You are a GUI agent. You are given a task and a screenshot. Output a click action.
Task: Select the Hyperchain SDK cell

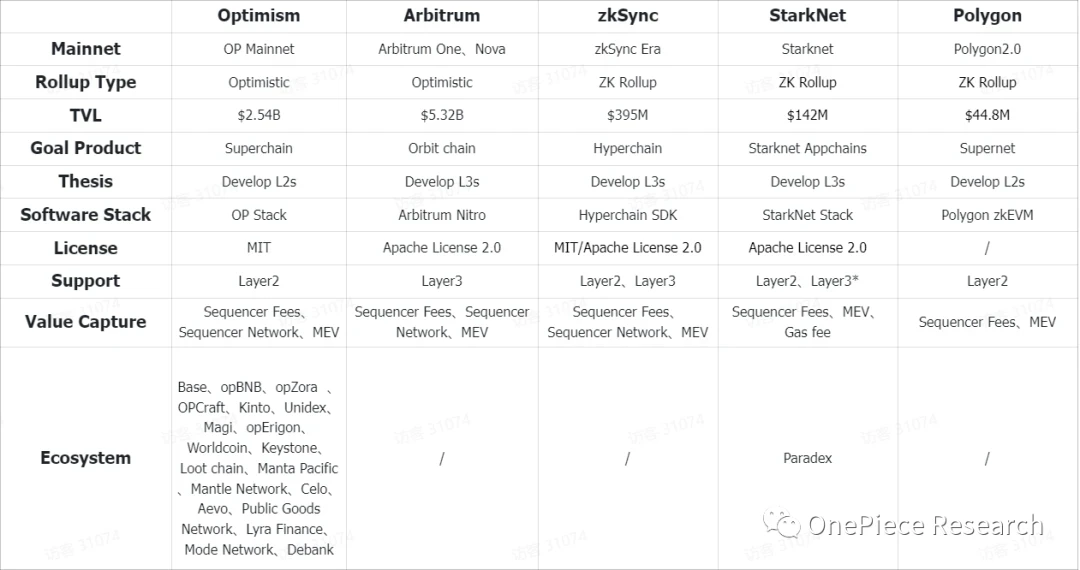pyautogui.click(x=628, y=214)
